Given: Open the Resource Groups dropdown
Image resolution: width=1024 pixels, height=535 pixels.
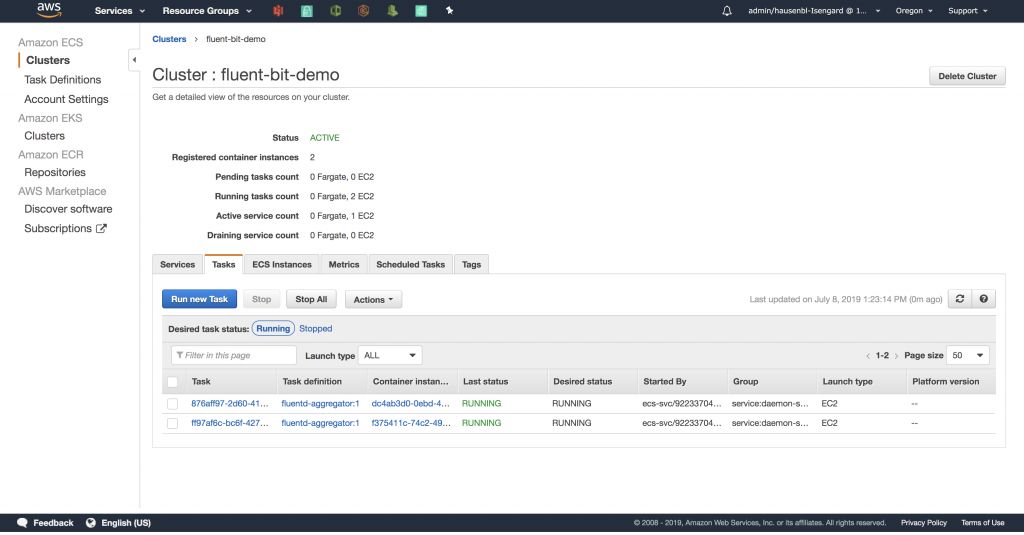Looking at the screenshot, I should click(207, 11).
